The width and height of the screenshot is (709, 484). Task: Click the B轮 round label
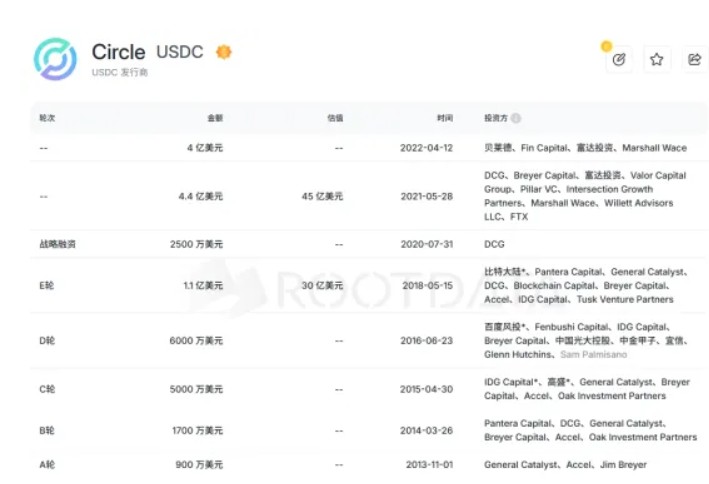pyautogui.click(x=47, y=431)
